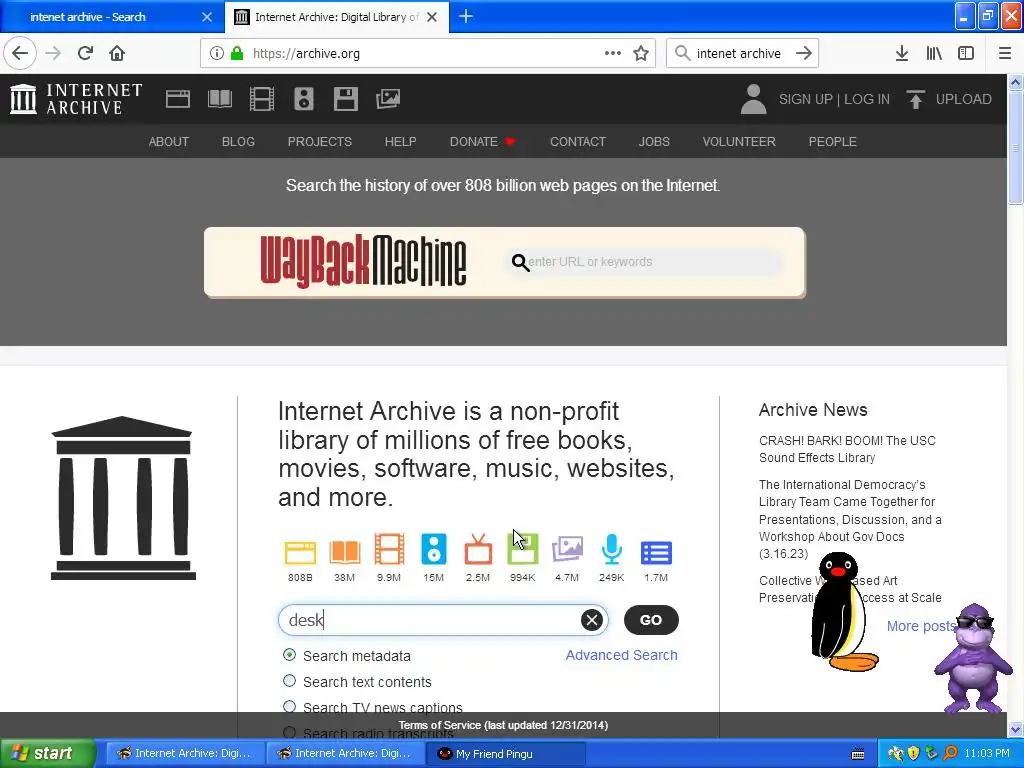
Task: Open the Video film icon in header
Action: click(x=262, y=99)
